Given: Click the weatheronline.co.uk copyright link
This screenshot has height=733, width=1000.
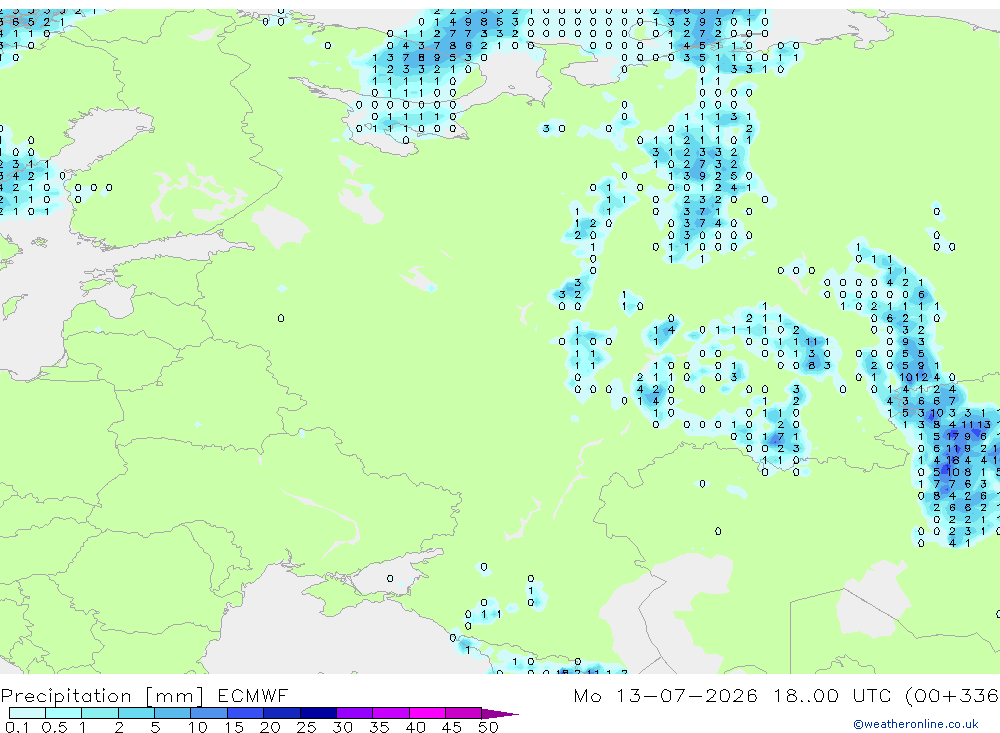Looking at the screenshot, I should click(x=915, y=724).
